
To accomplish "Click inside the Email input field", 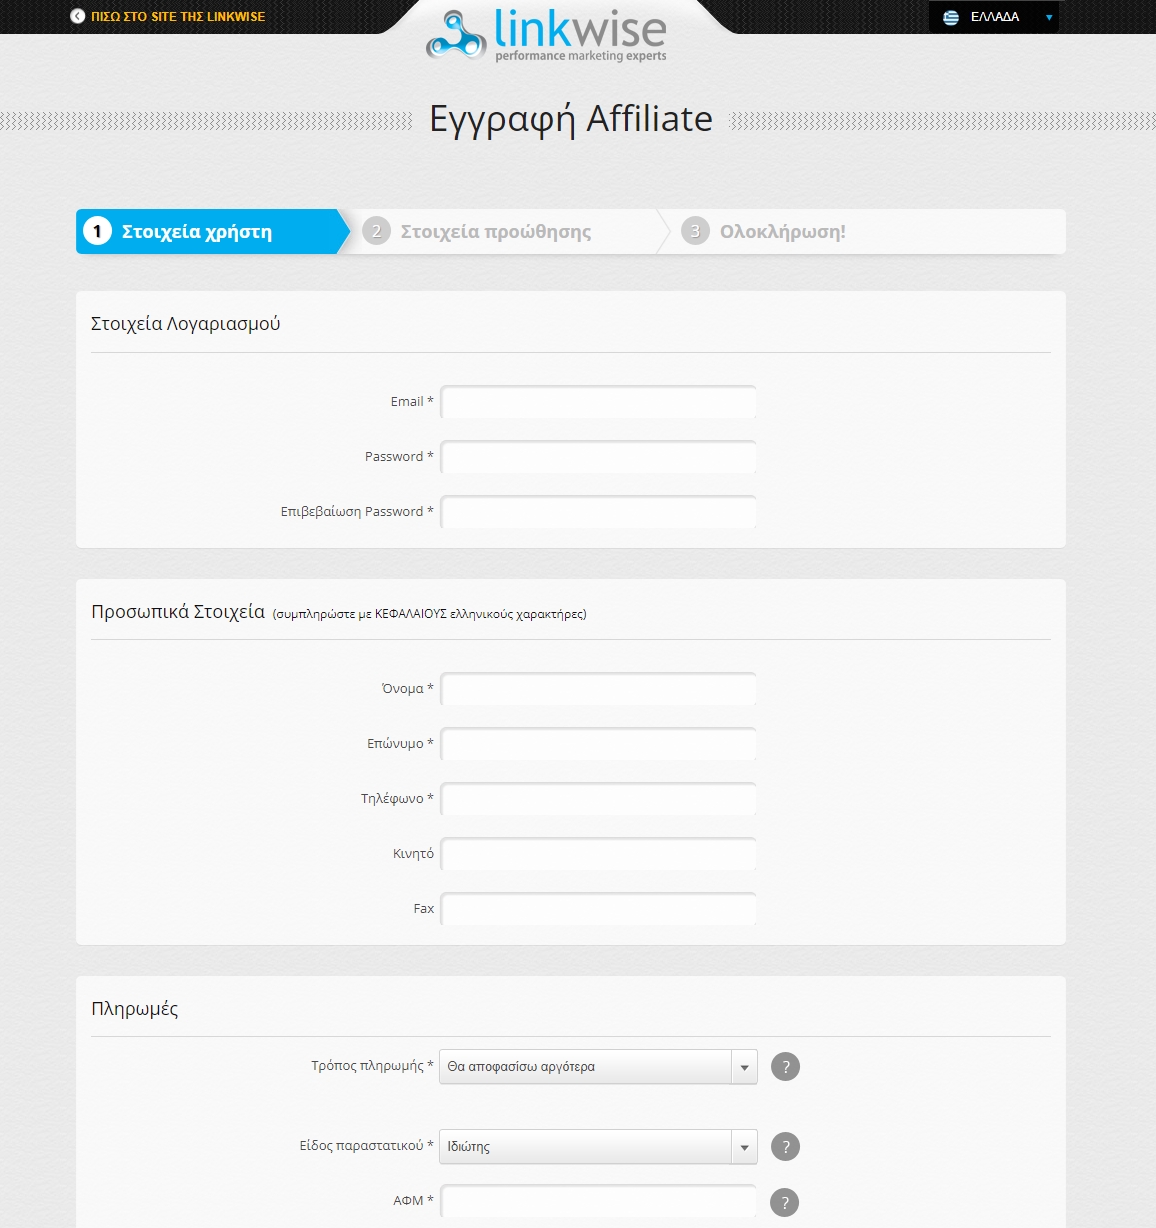I will [x=598, y=401].
